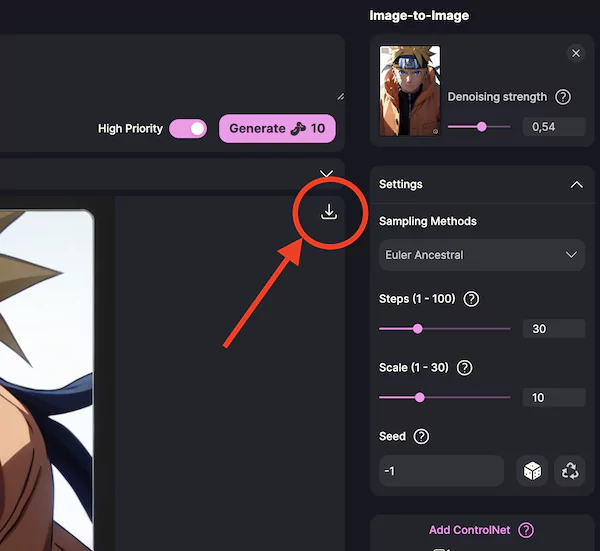Expand the chevron above the download icon
The width and height of the screenshot is (600, 551).
point(326,174)
